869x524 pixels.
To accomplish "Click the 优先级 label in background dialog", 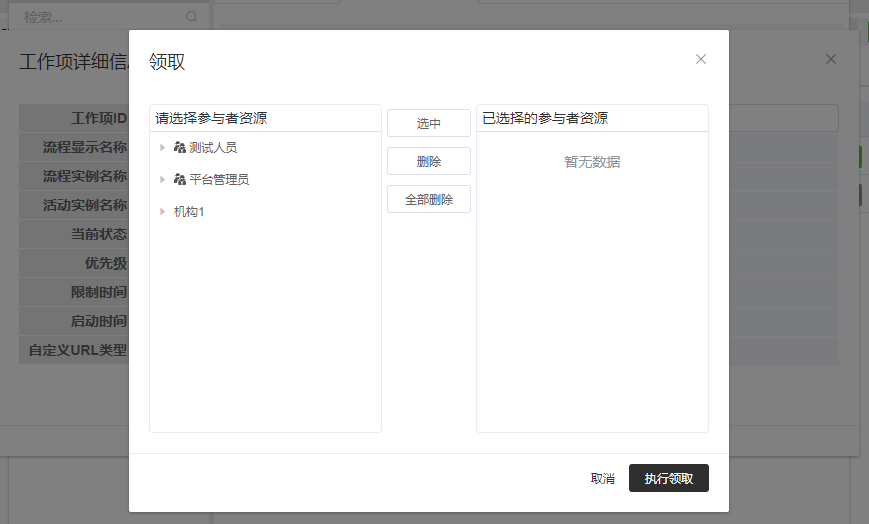I will point(106,263).
